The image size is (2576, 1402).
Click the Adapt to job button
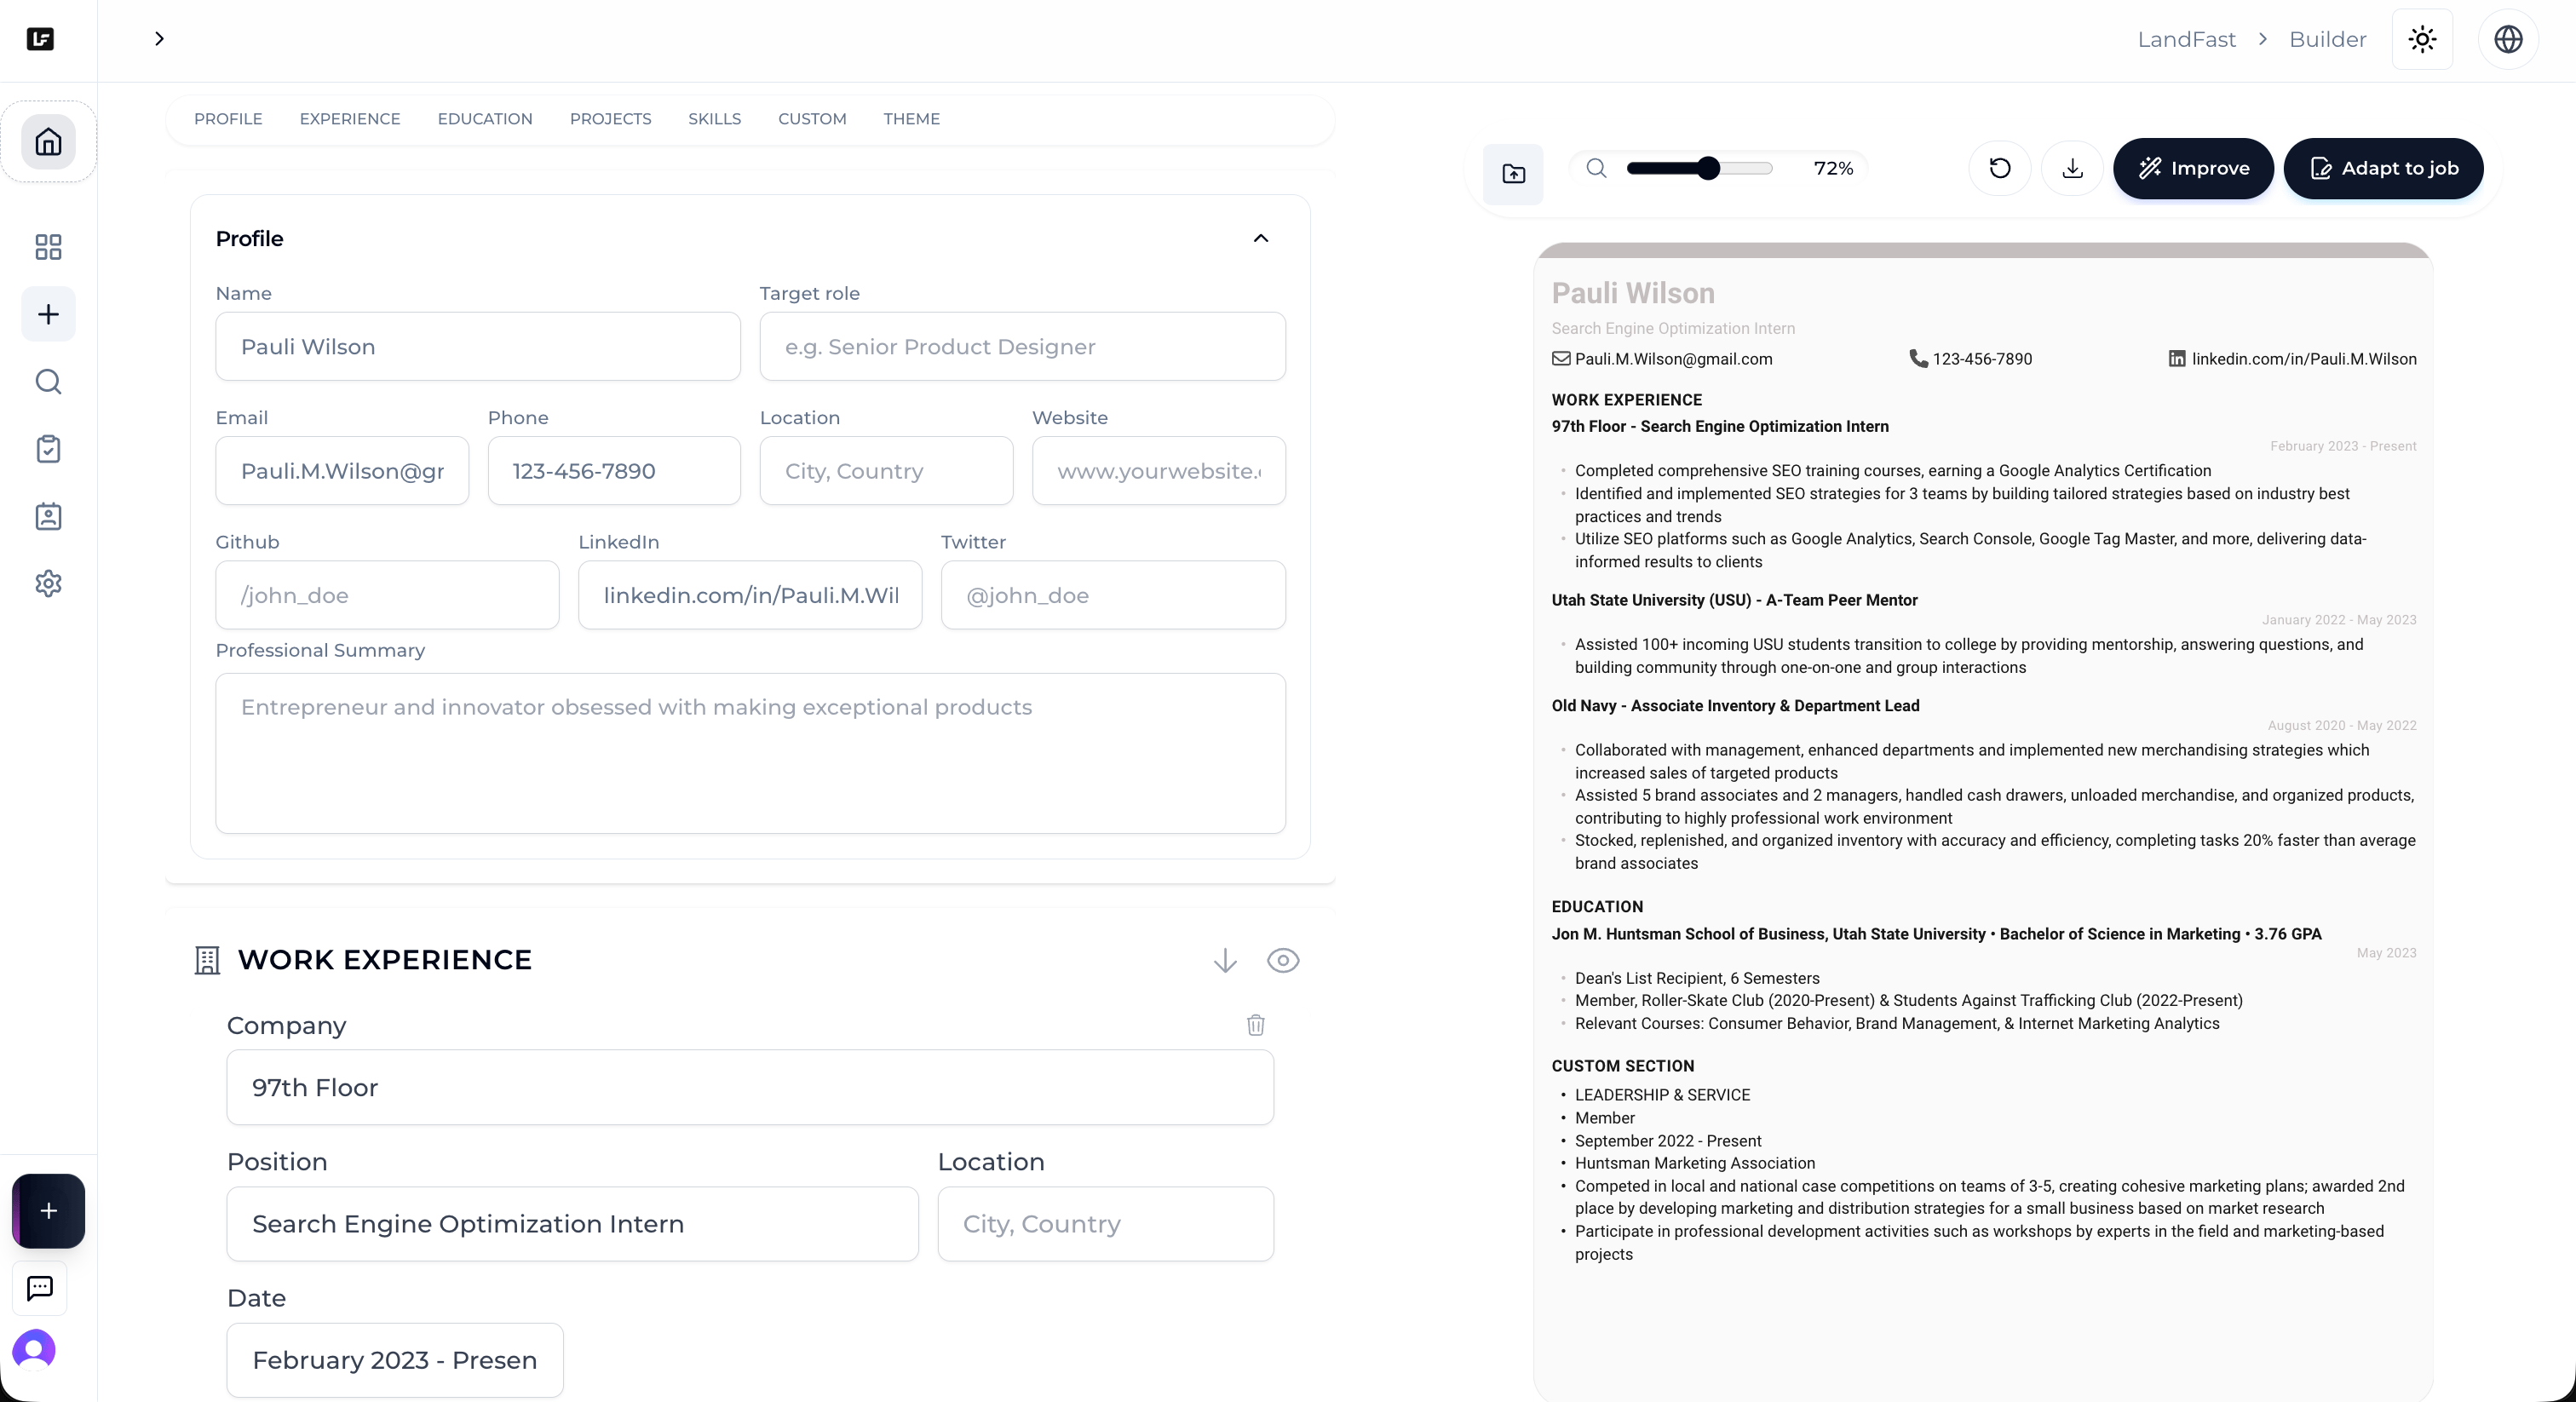click(2384, 168)
